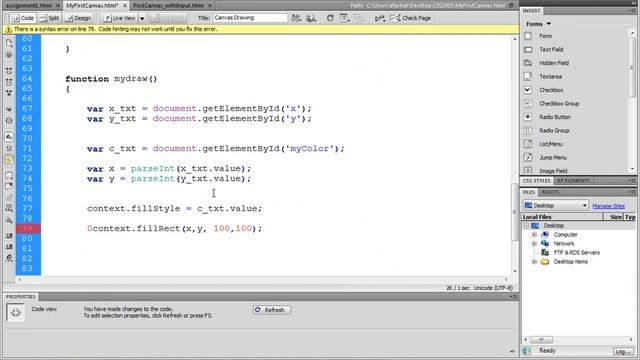
Task: Open the View Options toolbar icon
Action: (x=344, y=18)
